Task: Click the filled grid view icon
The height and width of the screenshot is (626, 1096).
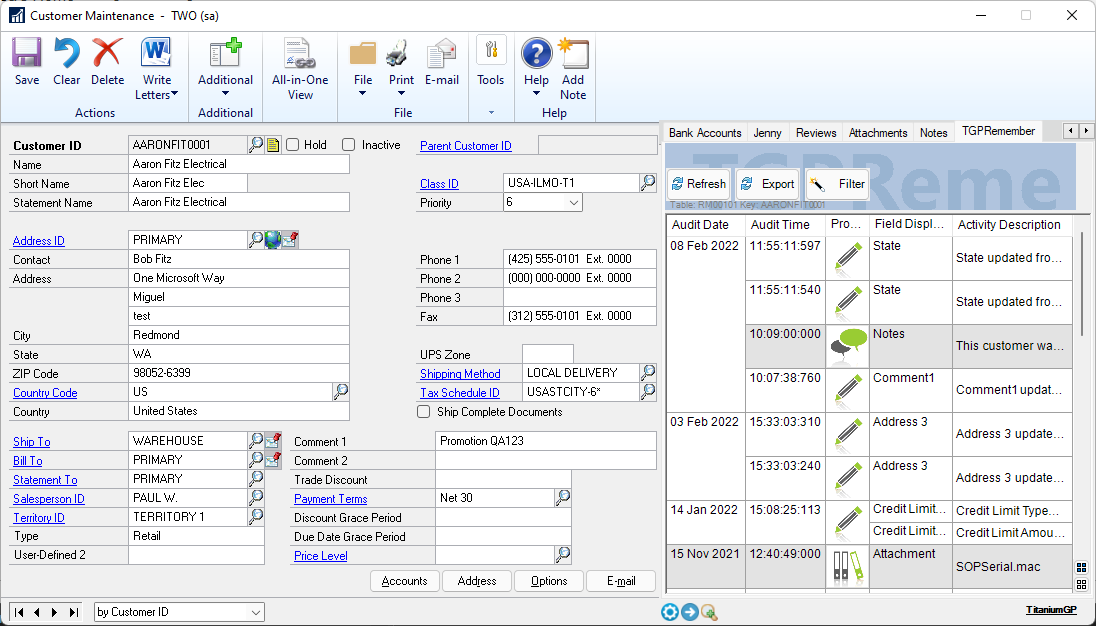Action: tap(1081, 568)
